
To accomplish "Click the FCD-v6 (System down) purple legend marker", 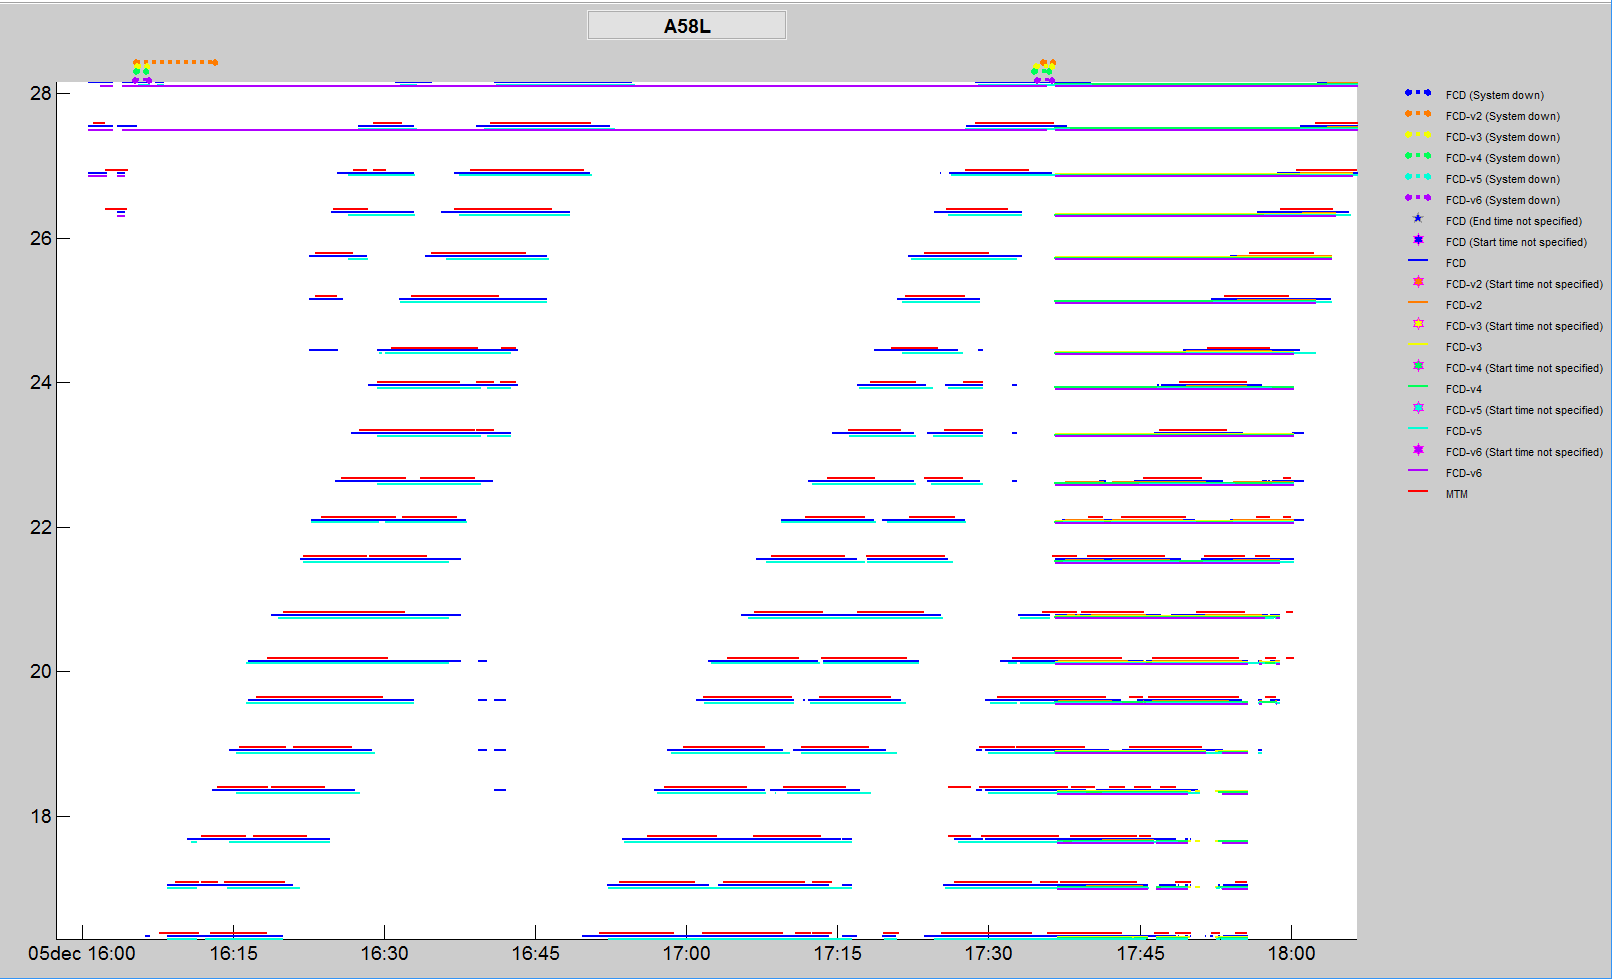I will [1418, 197].
